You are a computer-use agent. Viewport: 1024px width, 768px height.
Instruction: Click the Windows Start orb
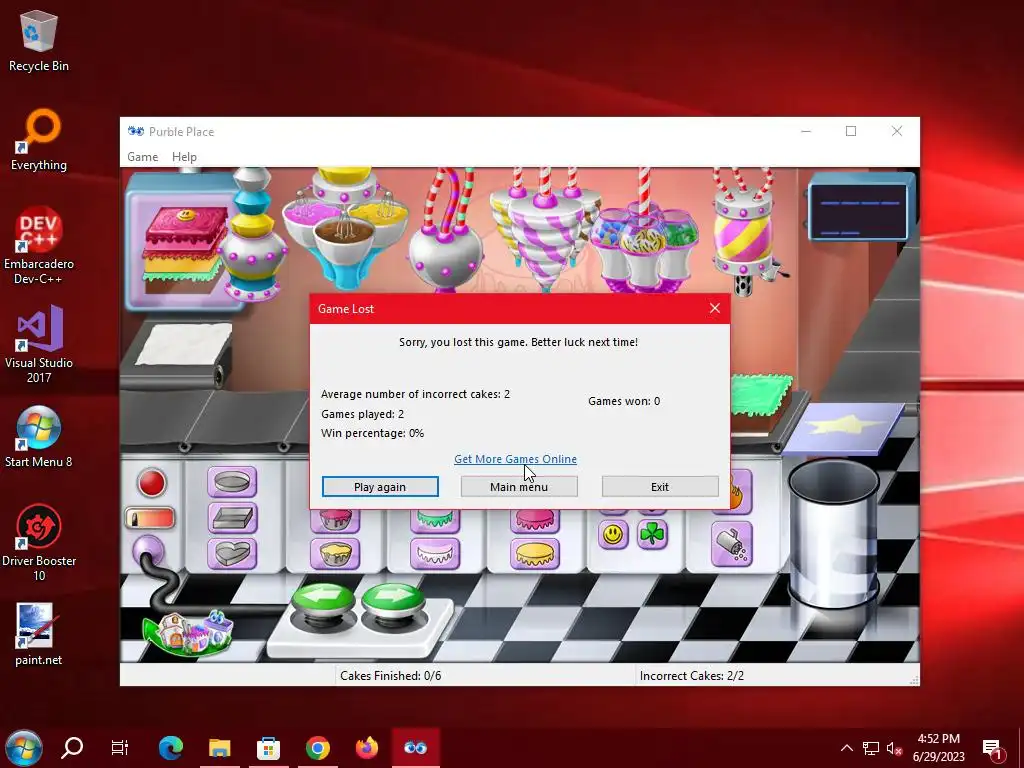pyautogui.click(x=24, y=748)
